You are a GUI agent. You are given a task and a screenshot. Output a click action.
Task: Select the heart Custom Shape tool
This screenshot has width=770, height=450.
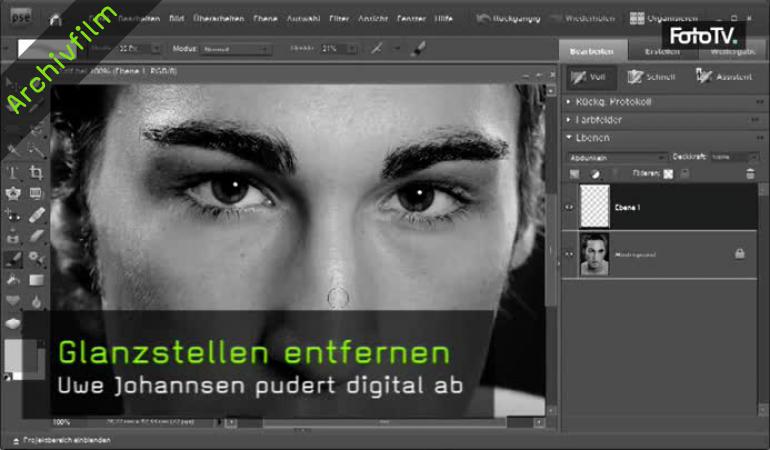coord(12,301)
